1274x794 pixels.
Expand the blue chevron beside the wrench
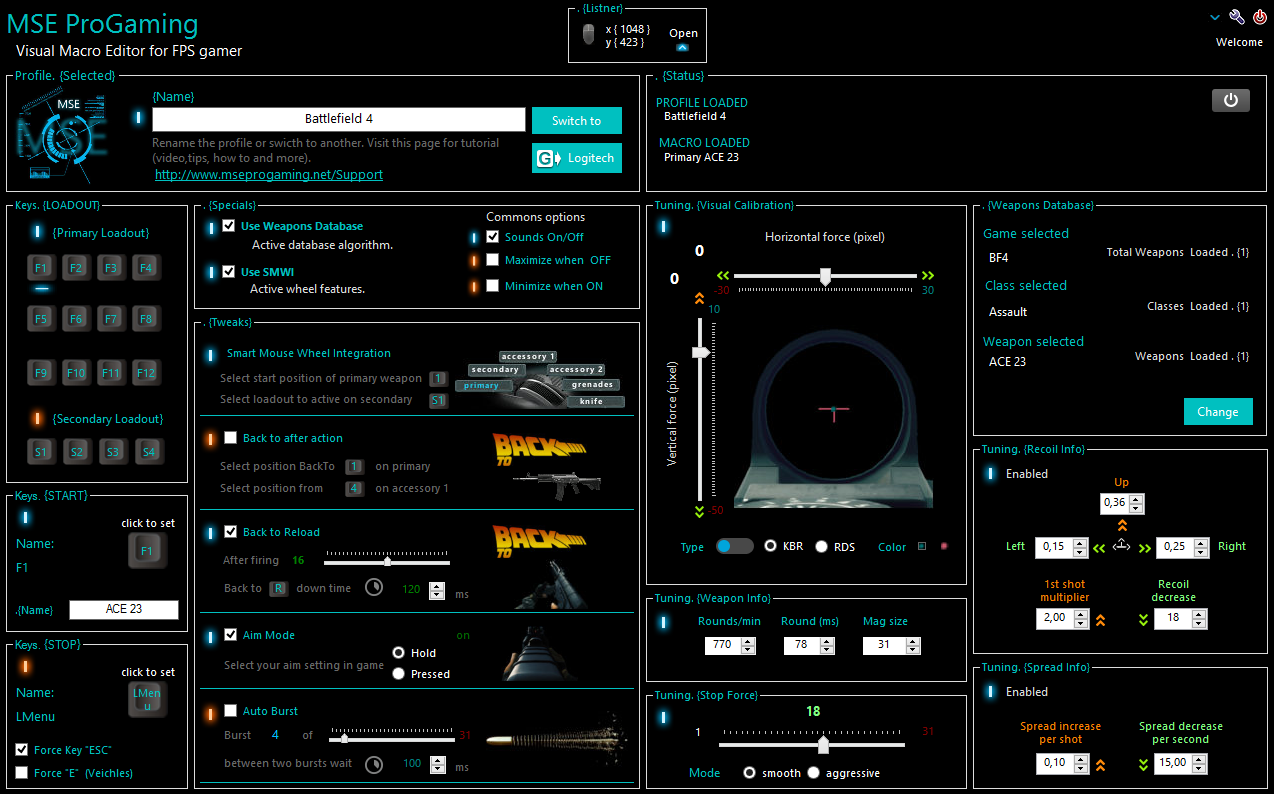[x=1215, y=17]
